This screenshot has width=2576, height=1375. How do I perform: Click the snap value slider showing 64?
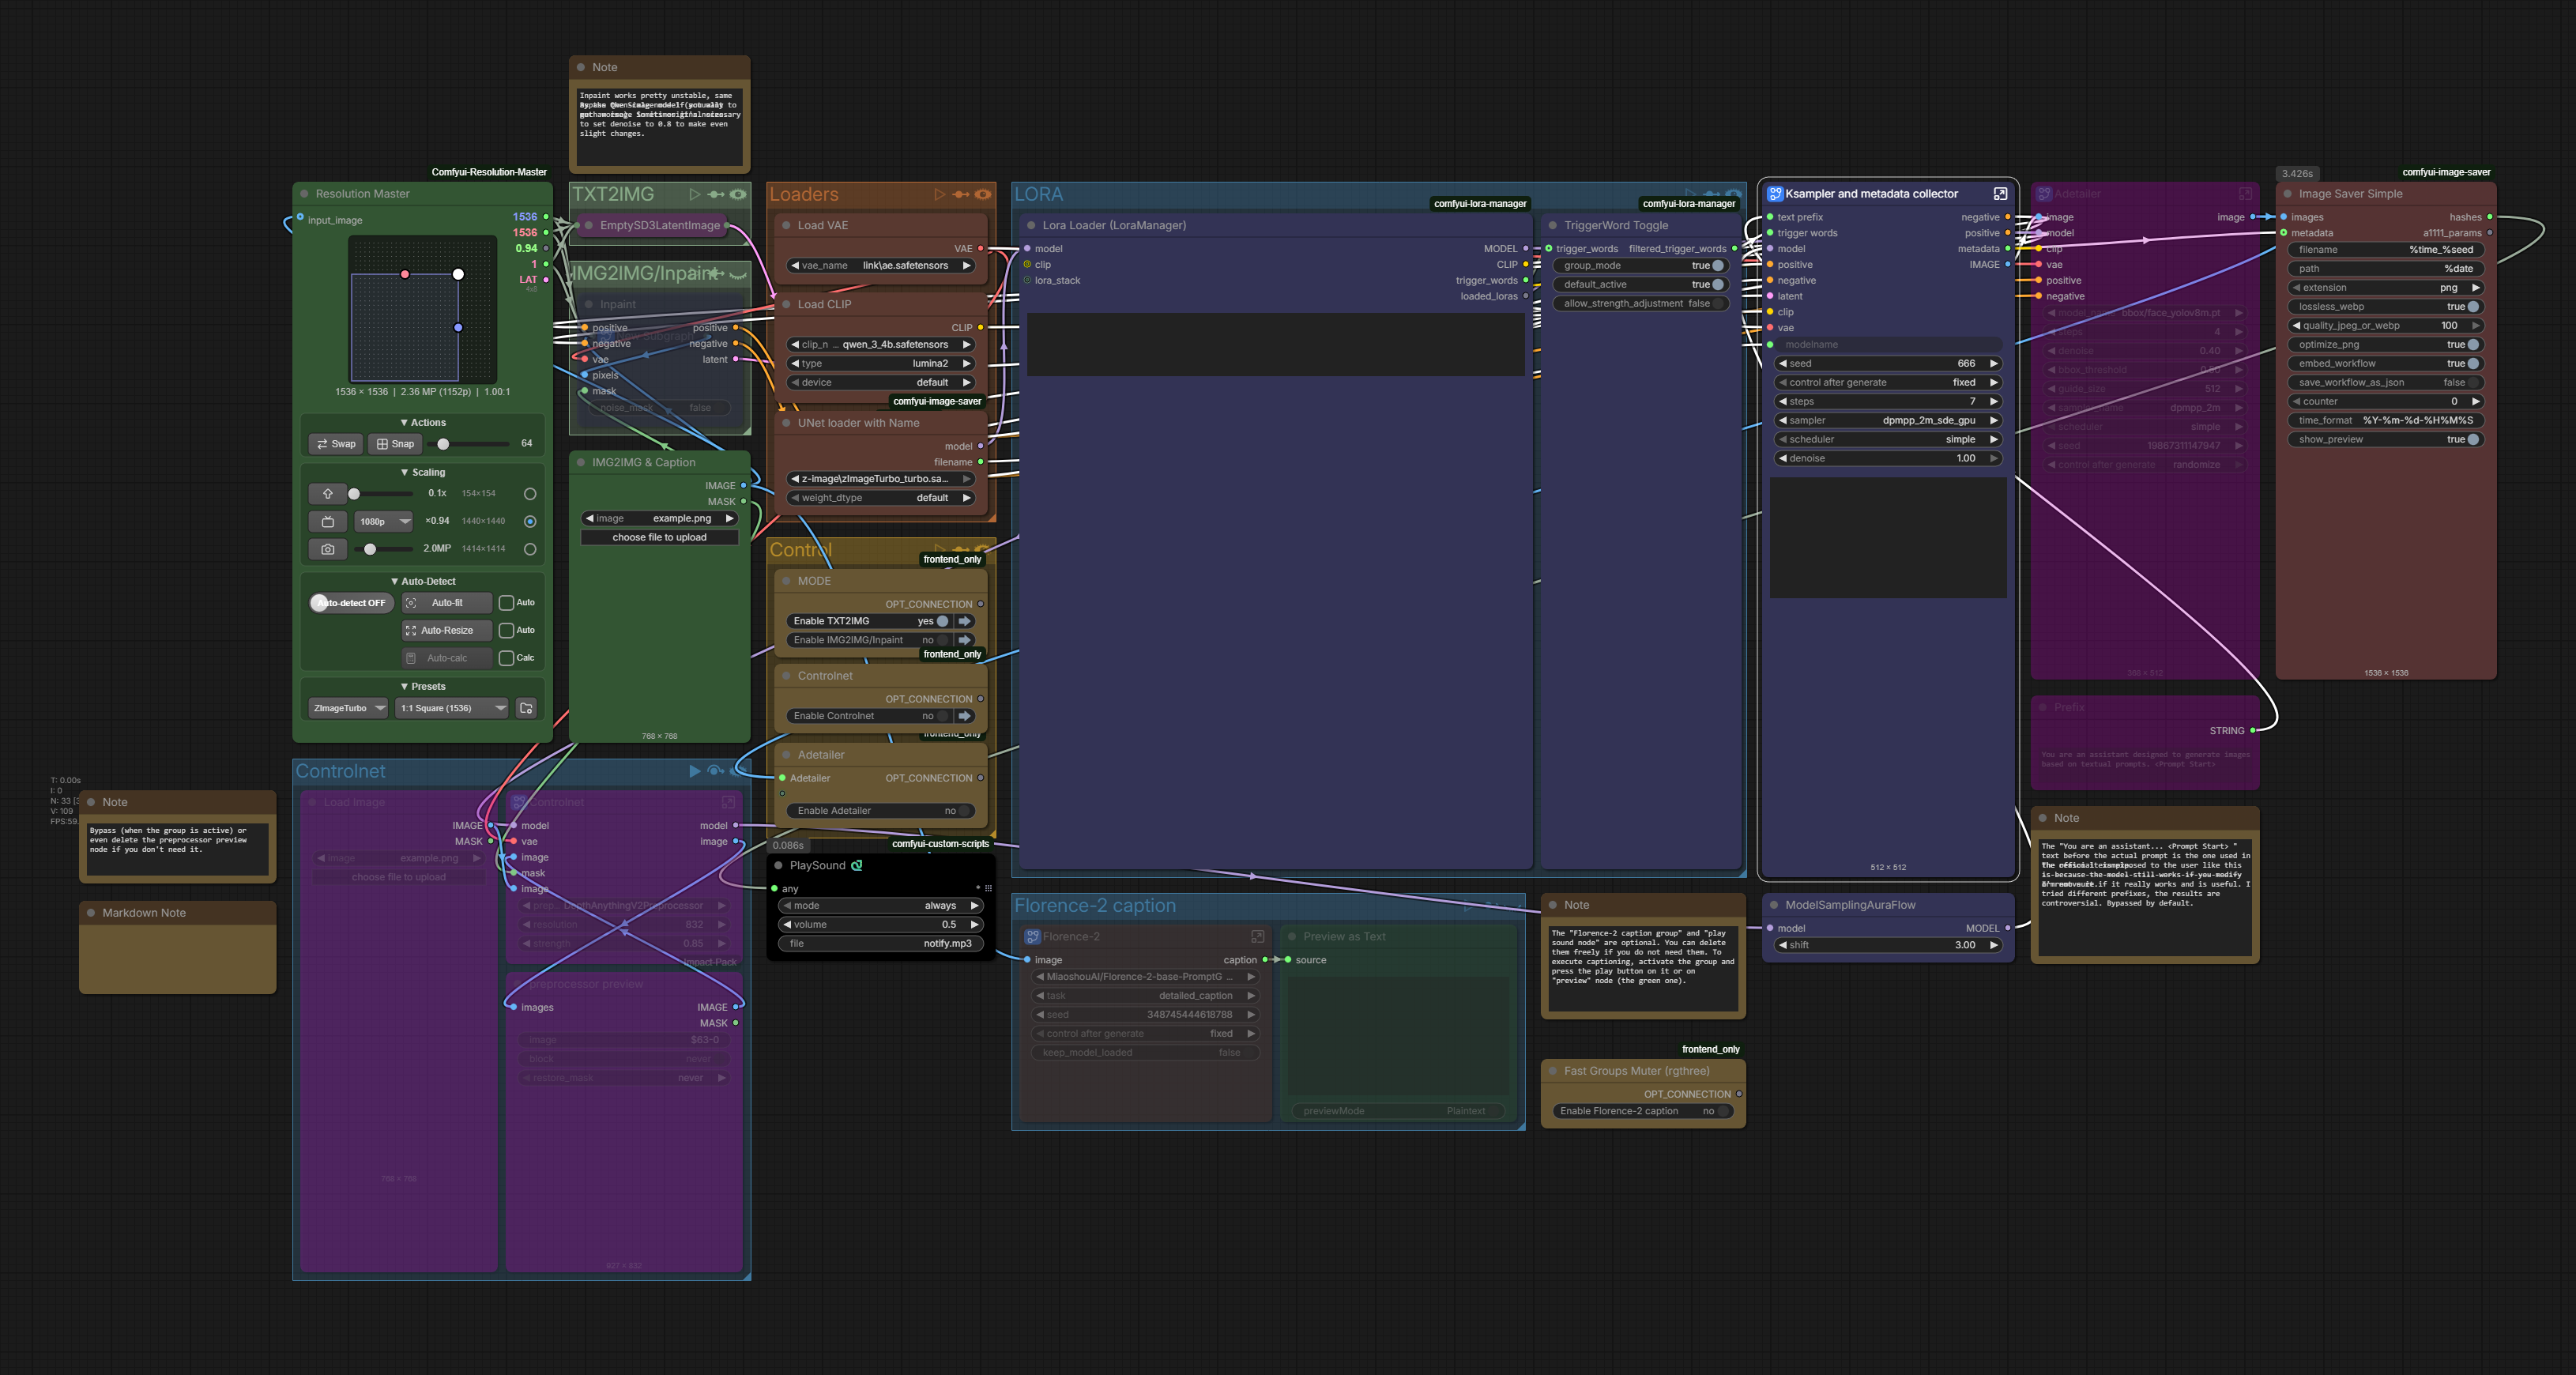469,444
